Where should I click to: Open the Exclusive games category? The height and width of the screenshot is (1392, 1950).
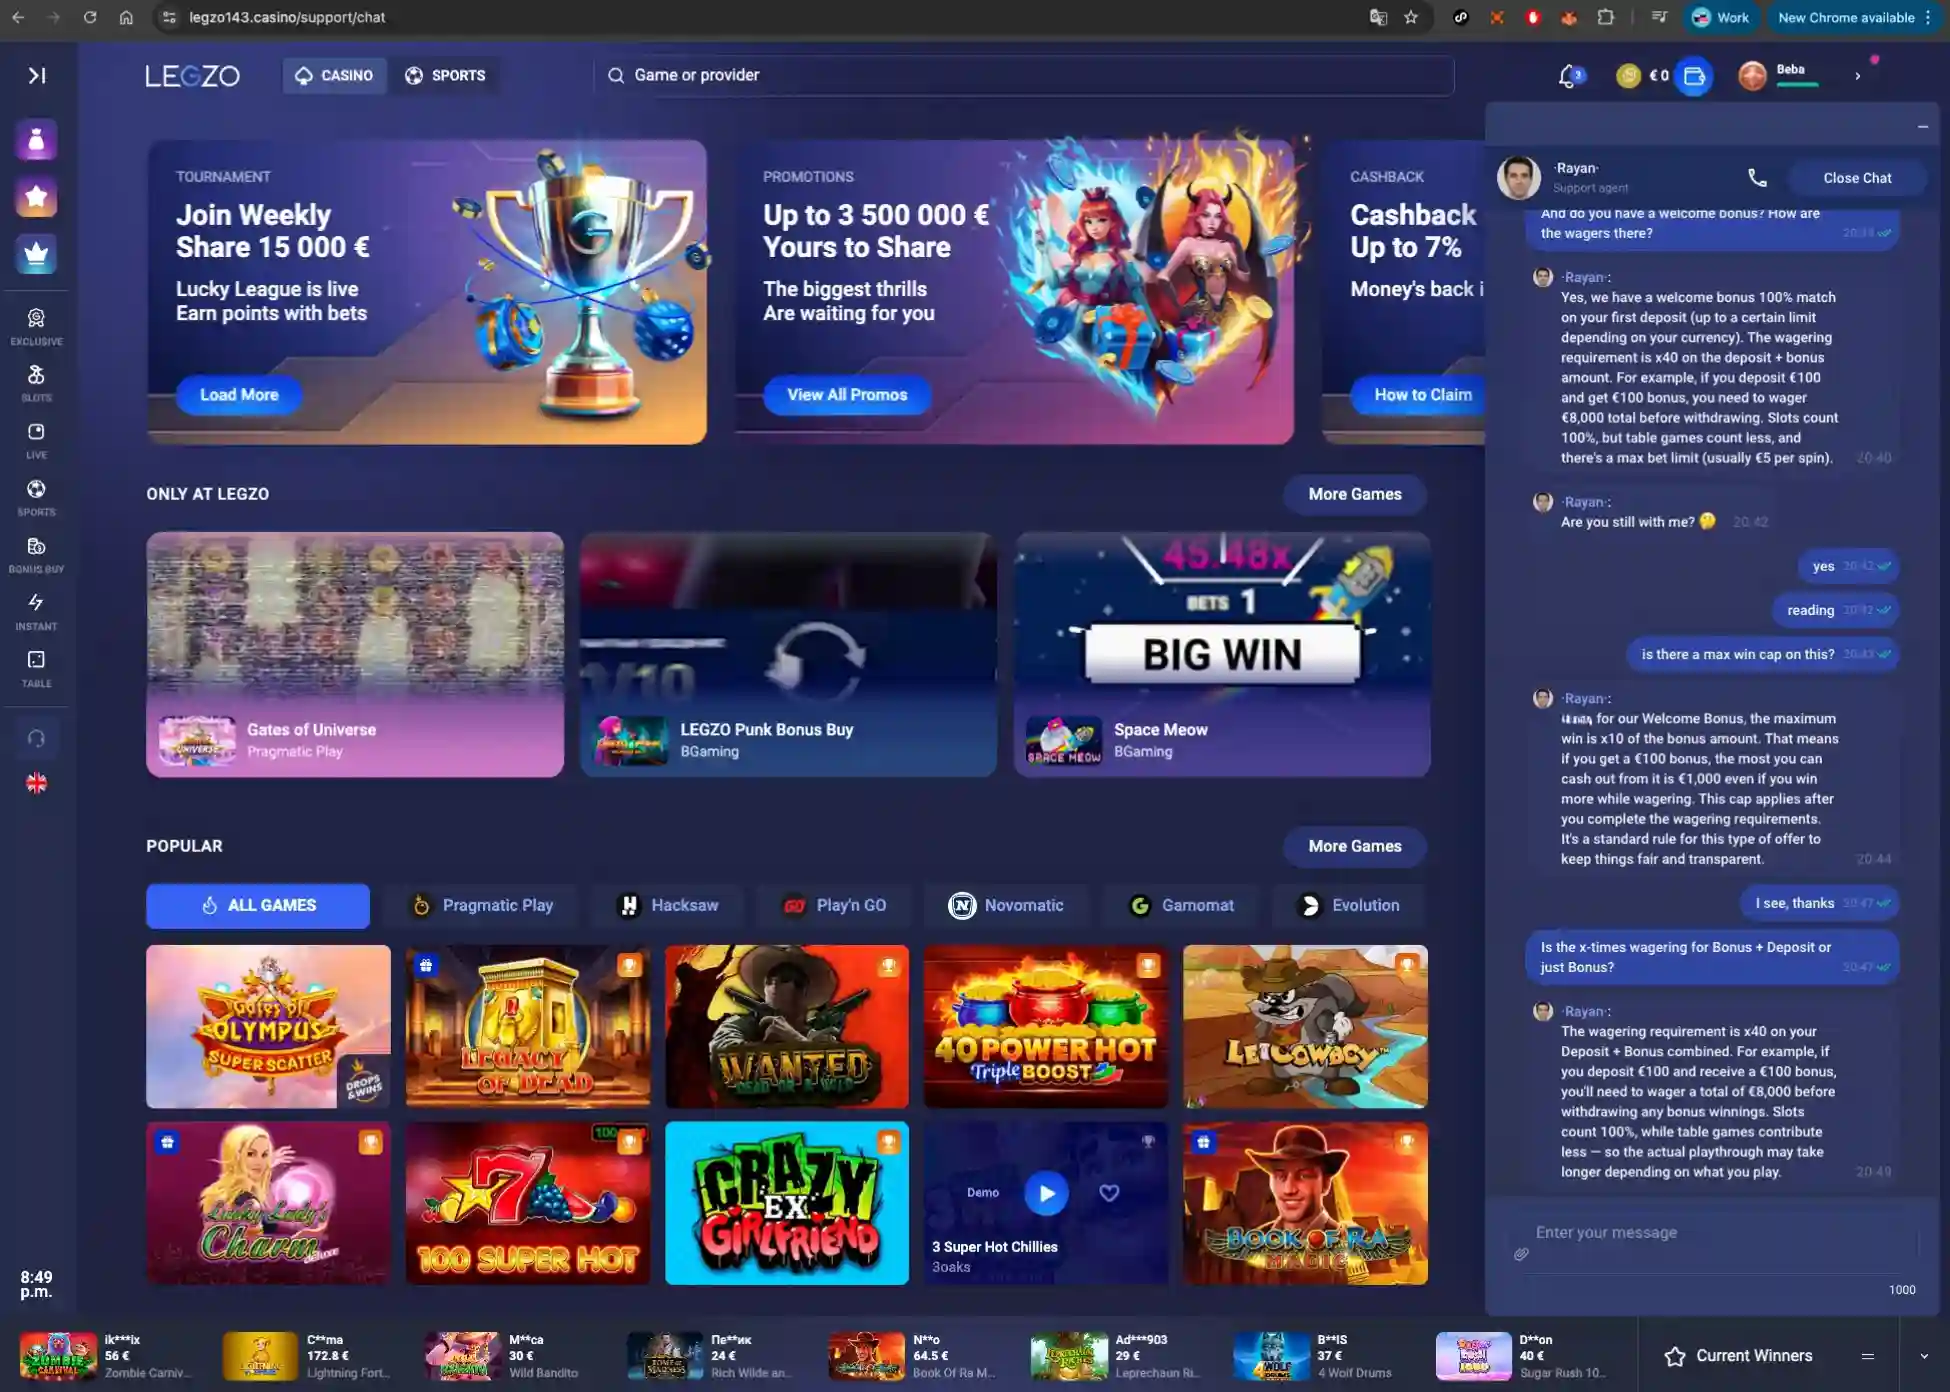pos(36,326)
